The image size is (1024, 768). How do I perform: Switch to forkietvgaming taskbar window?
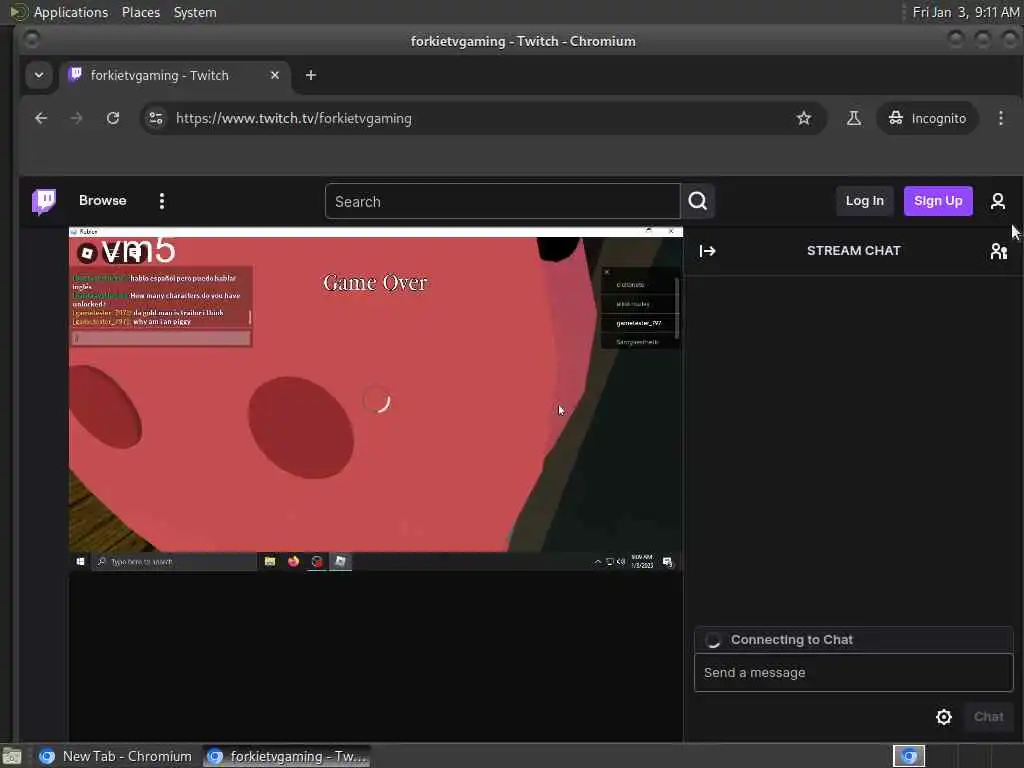pos(287,756)
